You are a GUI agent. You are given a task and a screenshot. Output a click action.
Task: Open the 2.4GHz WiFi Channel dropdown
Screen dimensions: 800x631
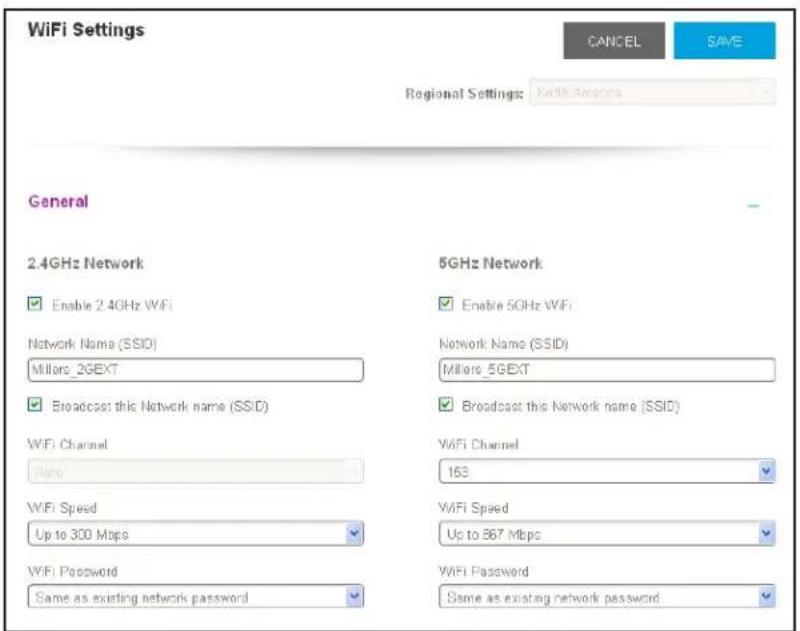(x=195, y=471)
